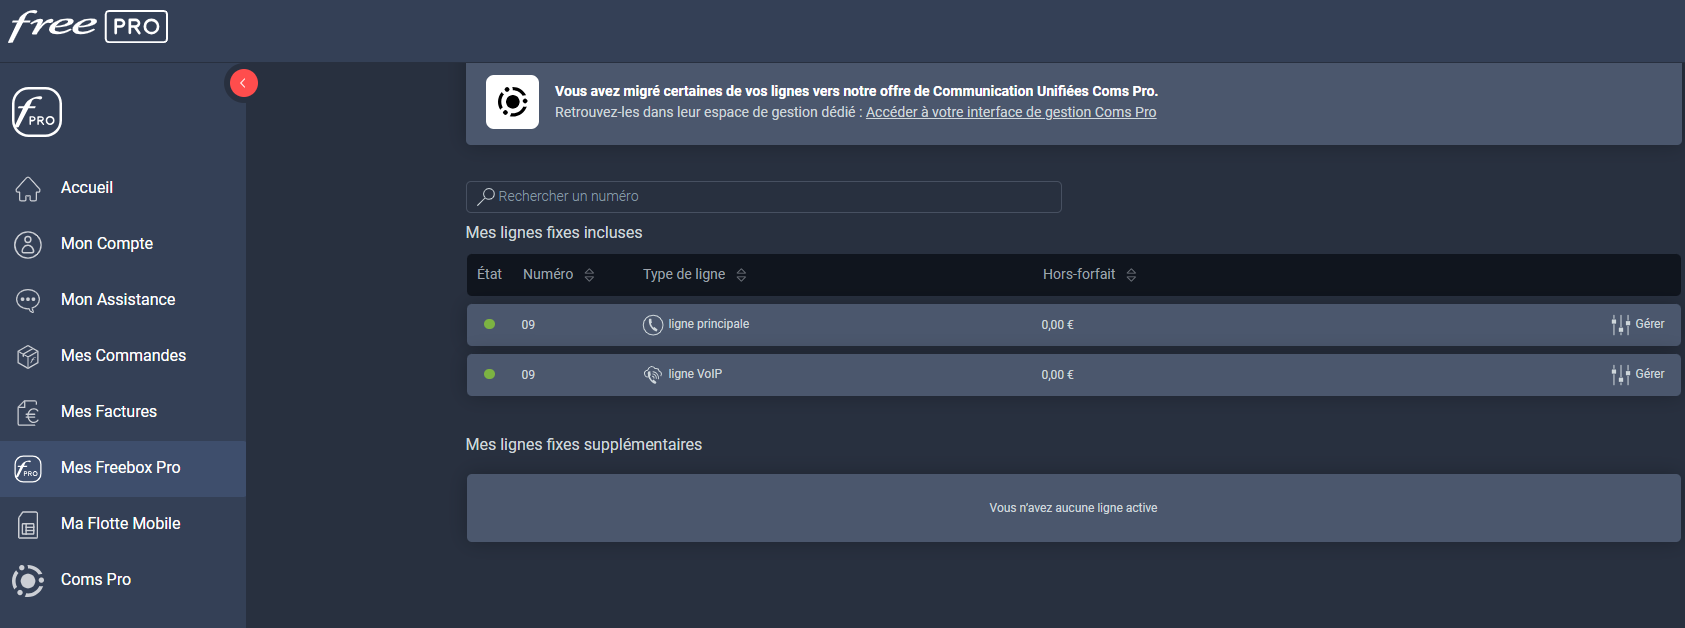Sort table by Type de ligne arrows
Viewport: 1685px width, 628px height.
pyautogui.click(x=741, y=275)
